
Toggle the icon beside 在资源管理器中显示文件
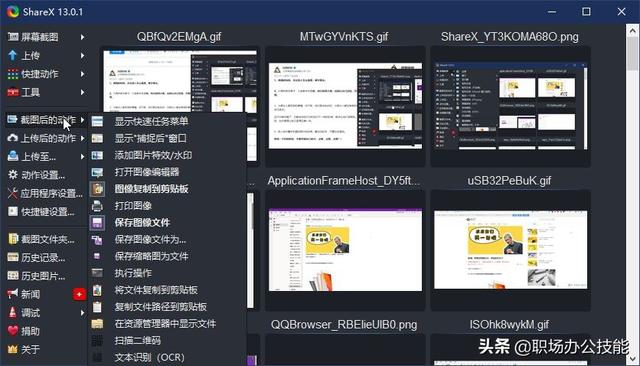click(x=97, y=324)
